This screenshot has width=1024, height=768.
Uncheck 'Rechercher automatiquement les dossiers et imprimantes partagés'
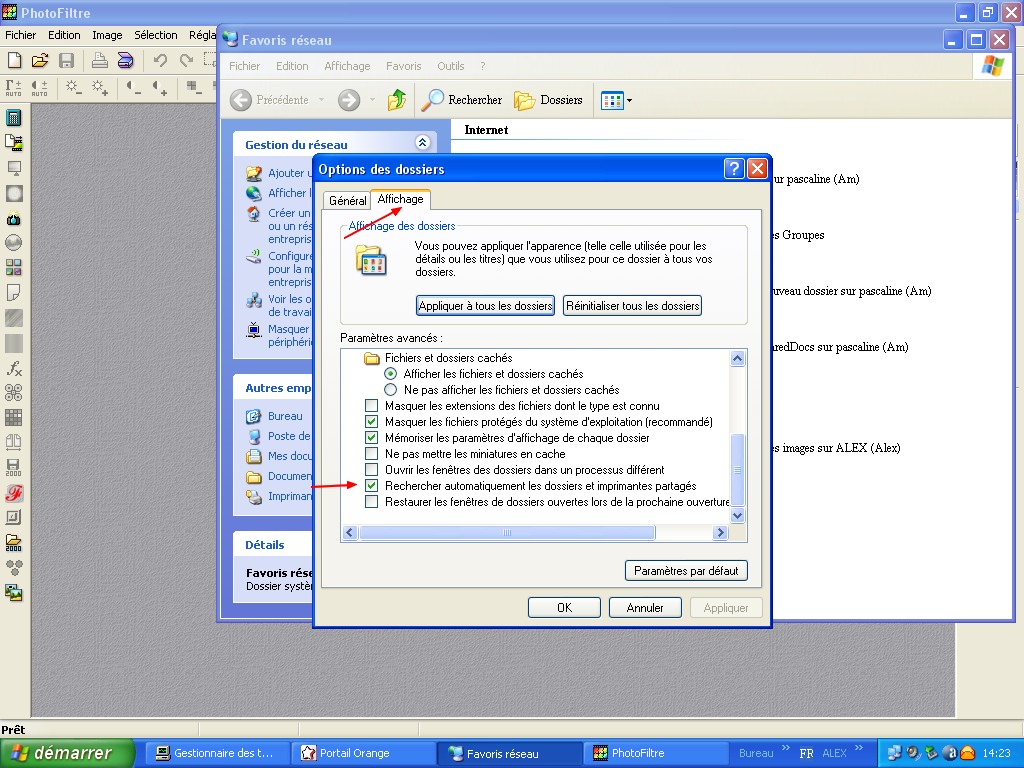click(372, 486)
